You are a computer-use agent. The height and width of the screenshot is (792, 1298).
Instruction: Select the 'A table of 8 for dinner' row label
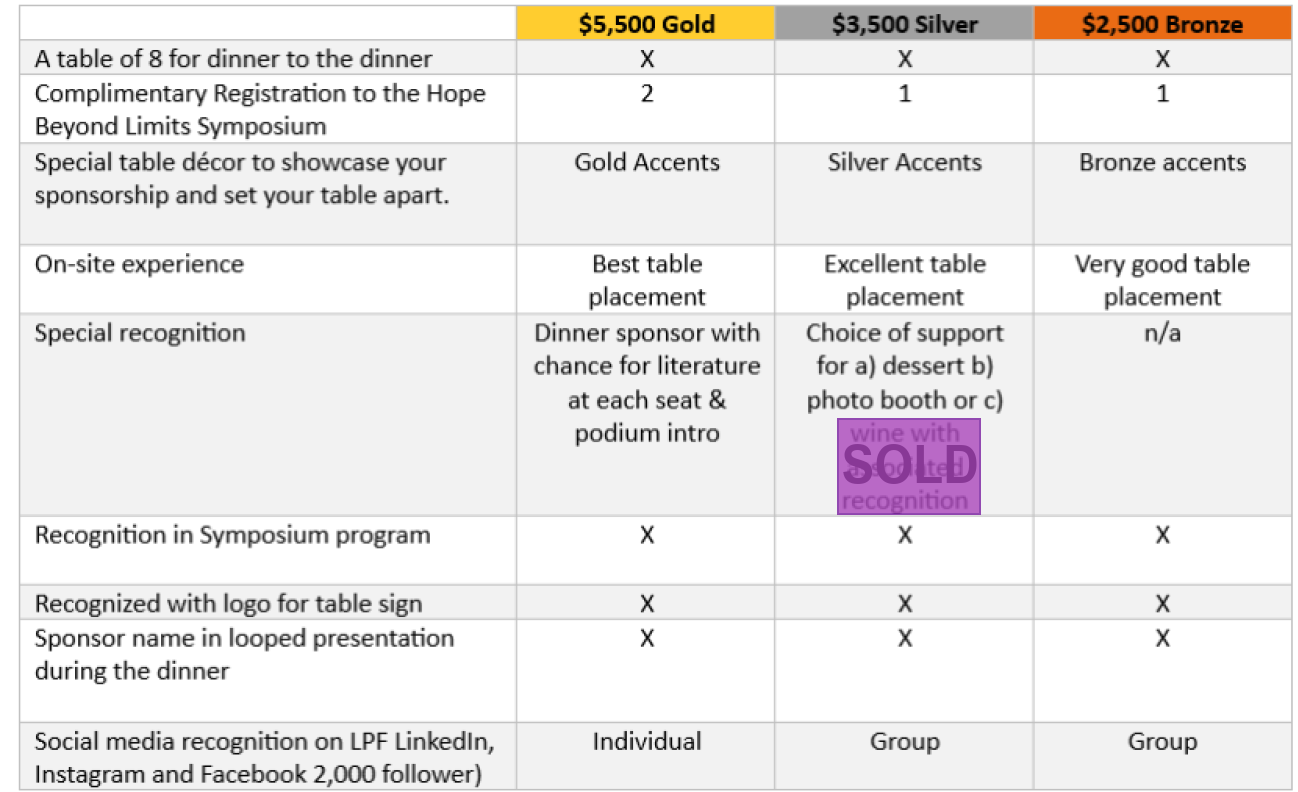[x=234, y=59]
